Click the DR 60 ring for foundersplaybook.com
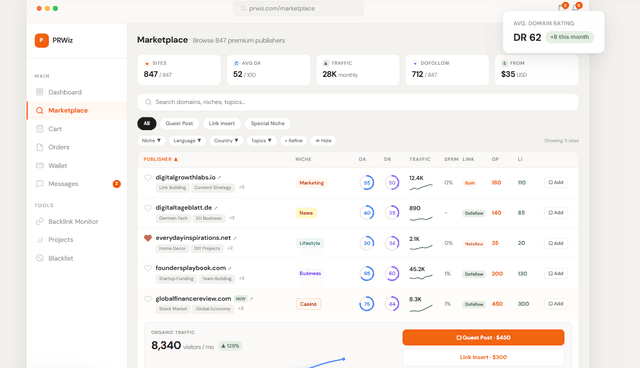Screen dimensions: 640x368 [392, 273]
